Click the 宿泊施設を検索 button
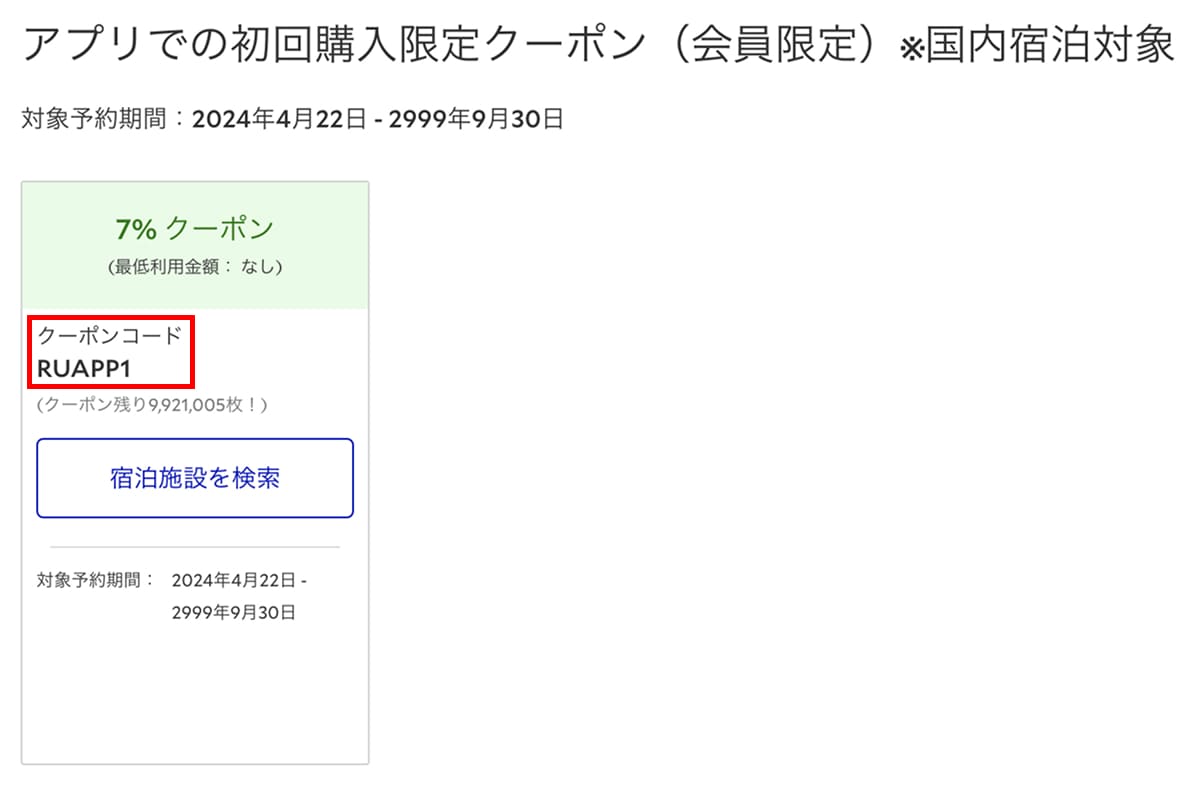The height and width of the screenshot is (794, 1200). (x=194, y=477)
